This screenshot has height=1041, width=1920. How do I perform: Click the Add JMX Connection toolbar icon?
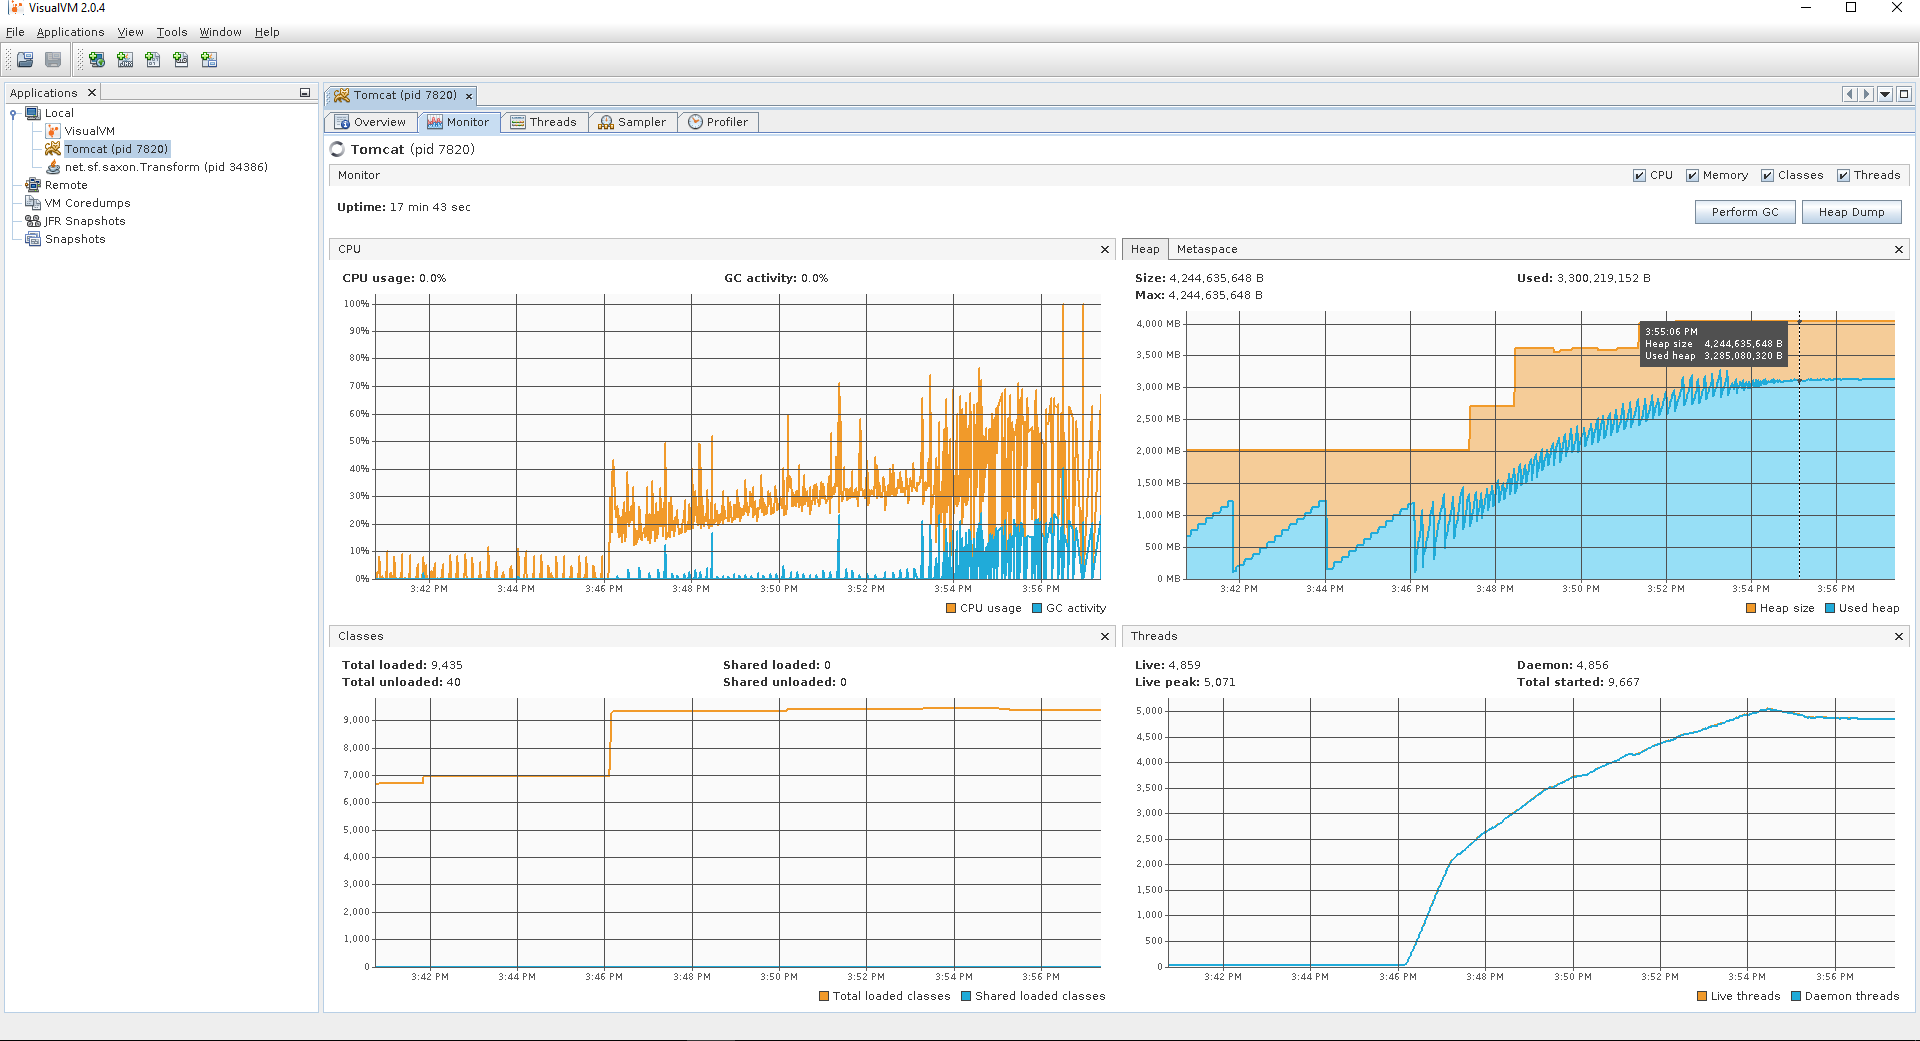click(x=125, y=60)
